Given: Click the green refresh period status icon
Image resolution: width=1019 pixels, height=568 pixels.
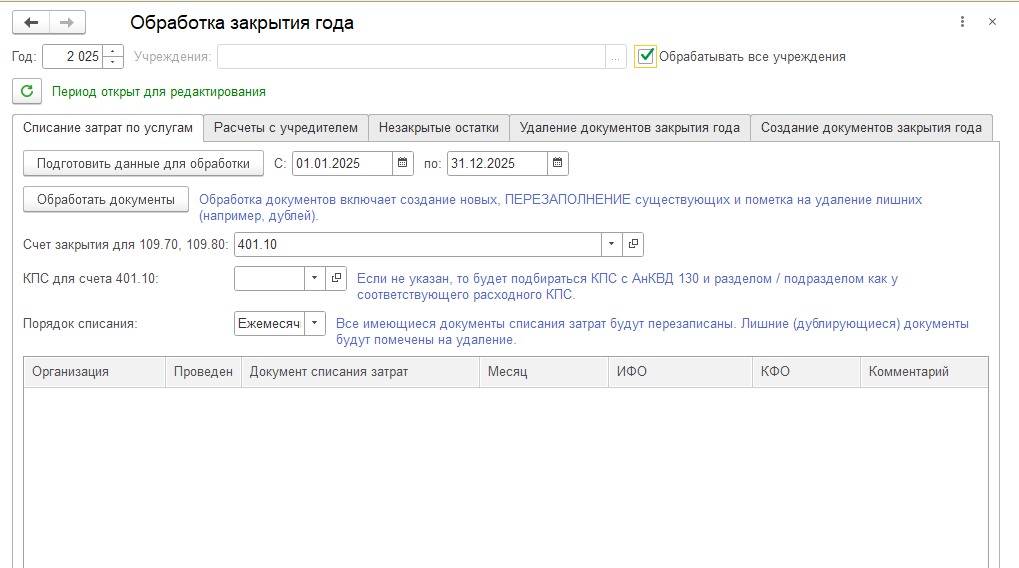Looking at the screenshot, I should pos(27,92).
